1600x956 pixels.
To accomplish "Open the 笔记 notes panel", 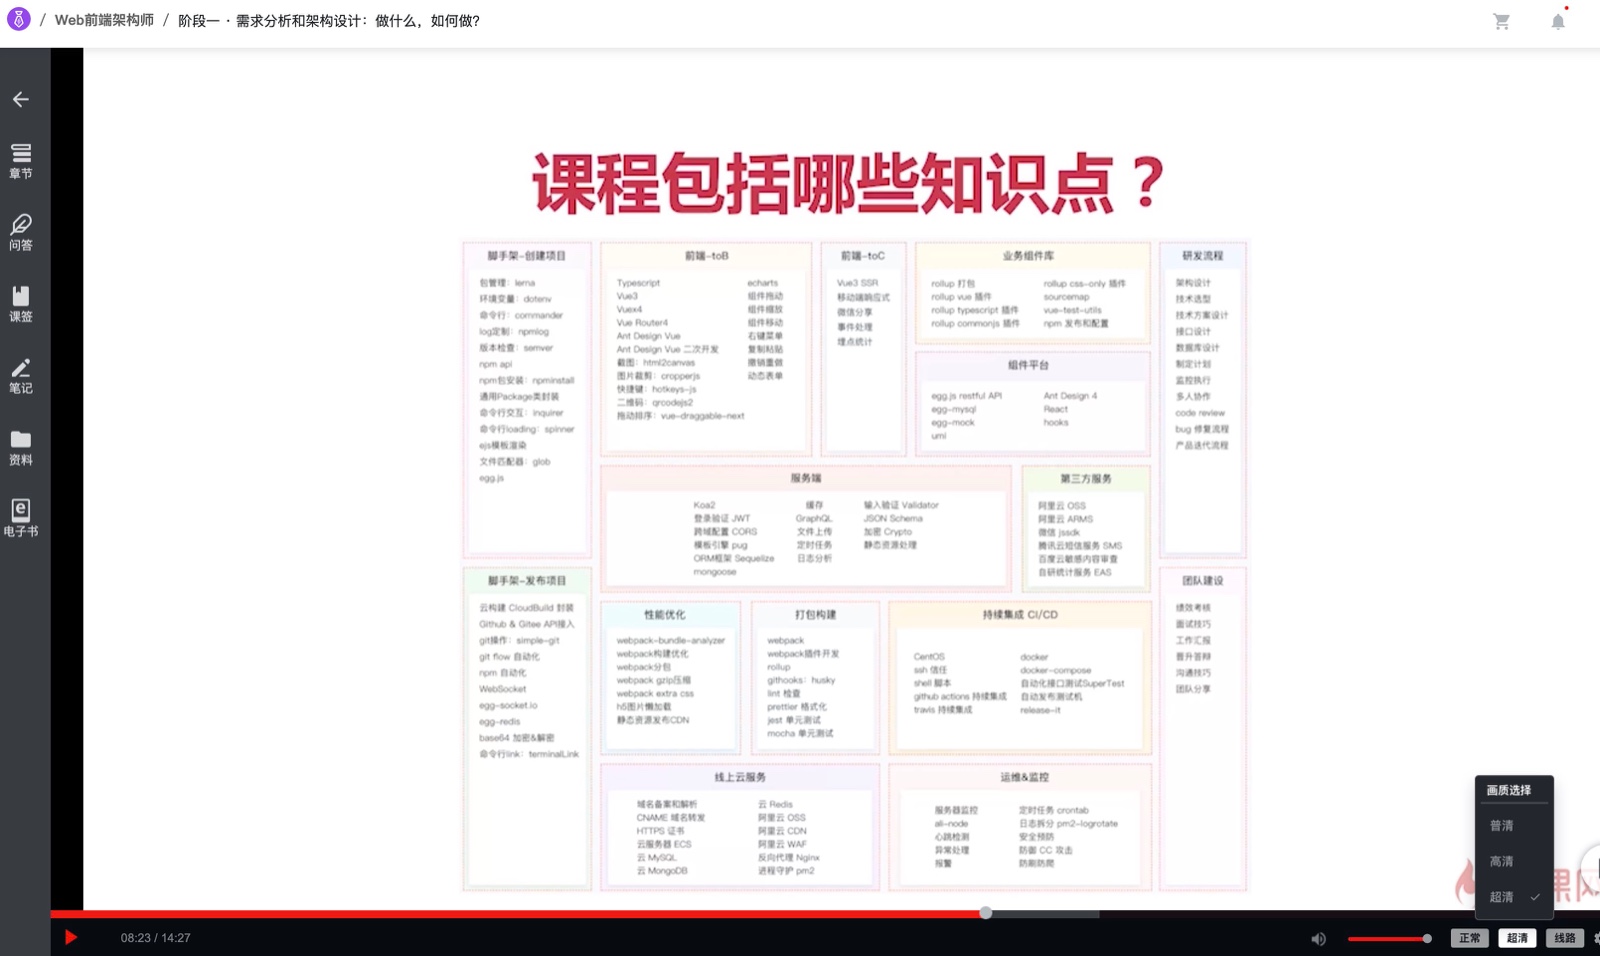I will tap(21, 376).
